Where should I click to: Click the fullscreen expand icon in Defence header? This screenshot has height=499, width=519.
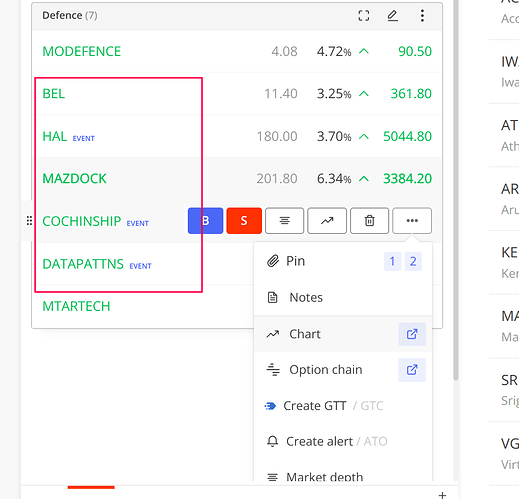pyautogui.click(x=364, y=16)
